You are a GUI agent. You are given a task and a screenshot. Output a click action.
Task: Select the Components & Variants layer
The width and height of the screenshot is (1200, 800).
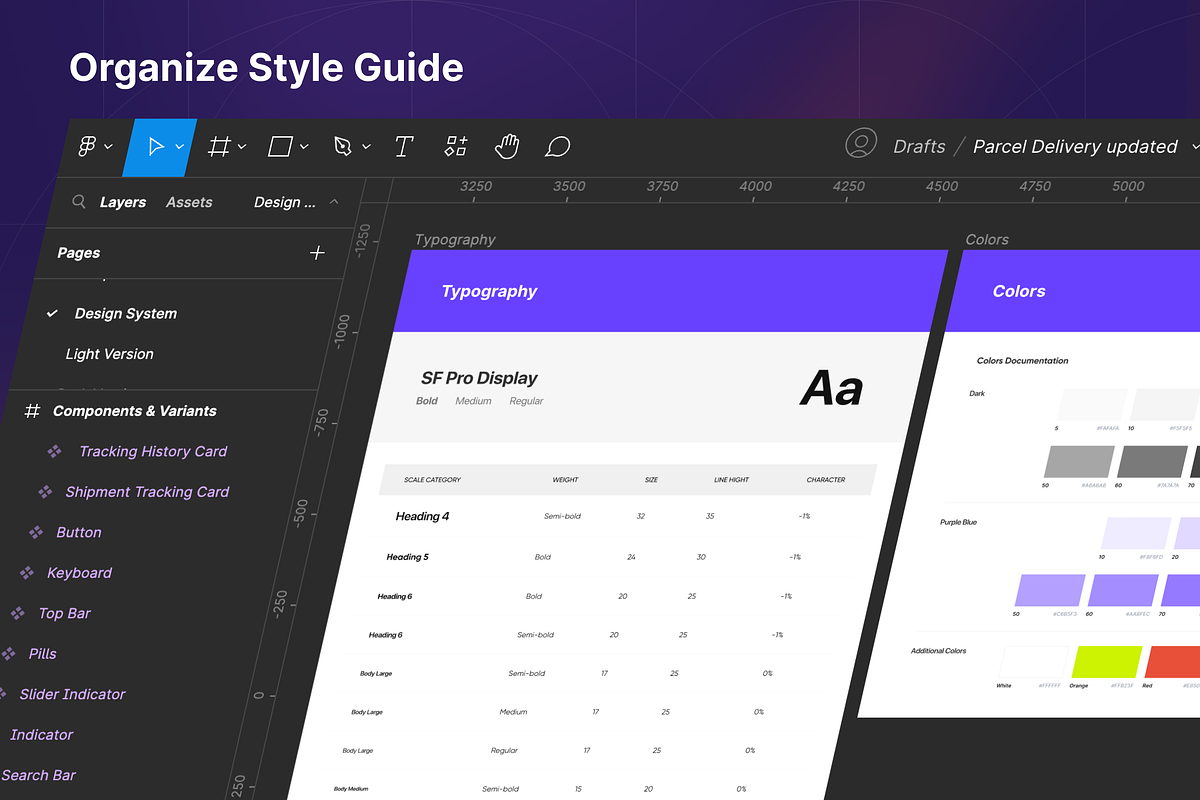tap(135, 411)
